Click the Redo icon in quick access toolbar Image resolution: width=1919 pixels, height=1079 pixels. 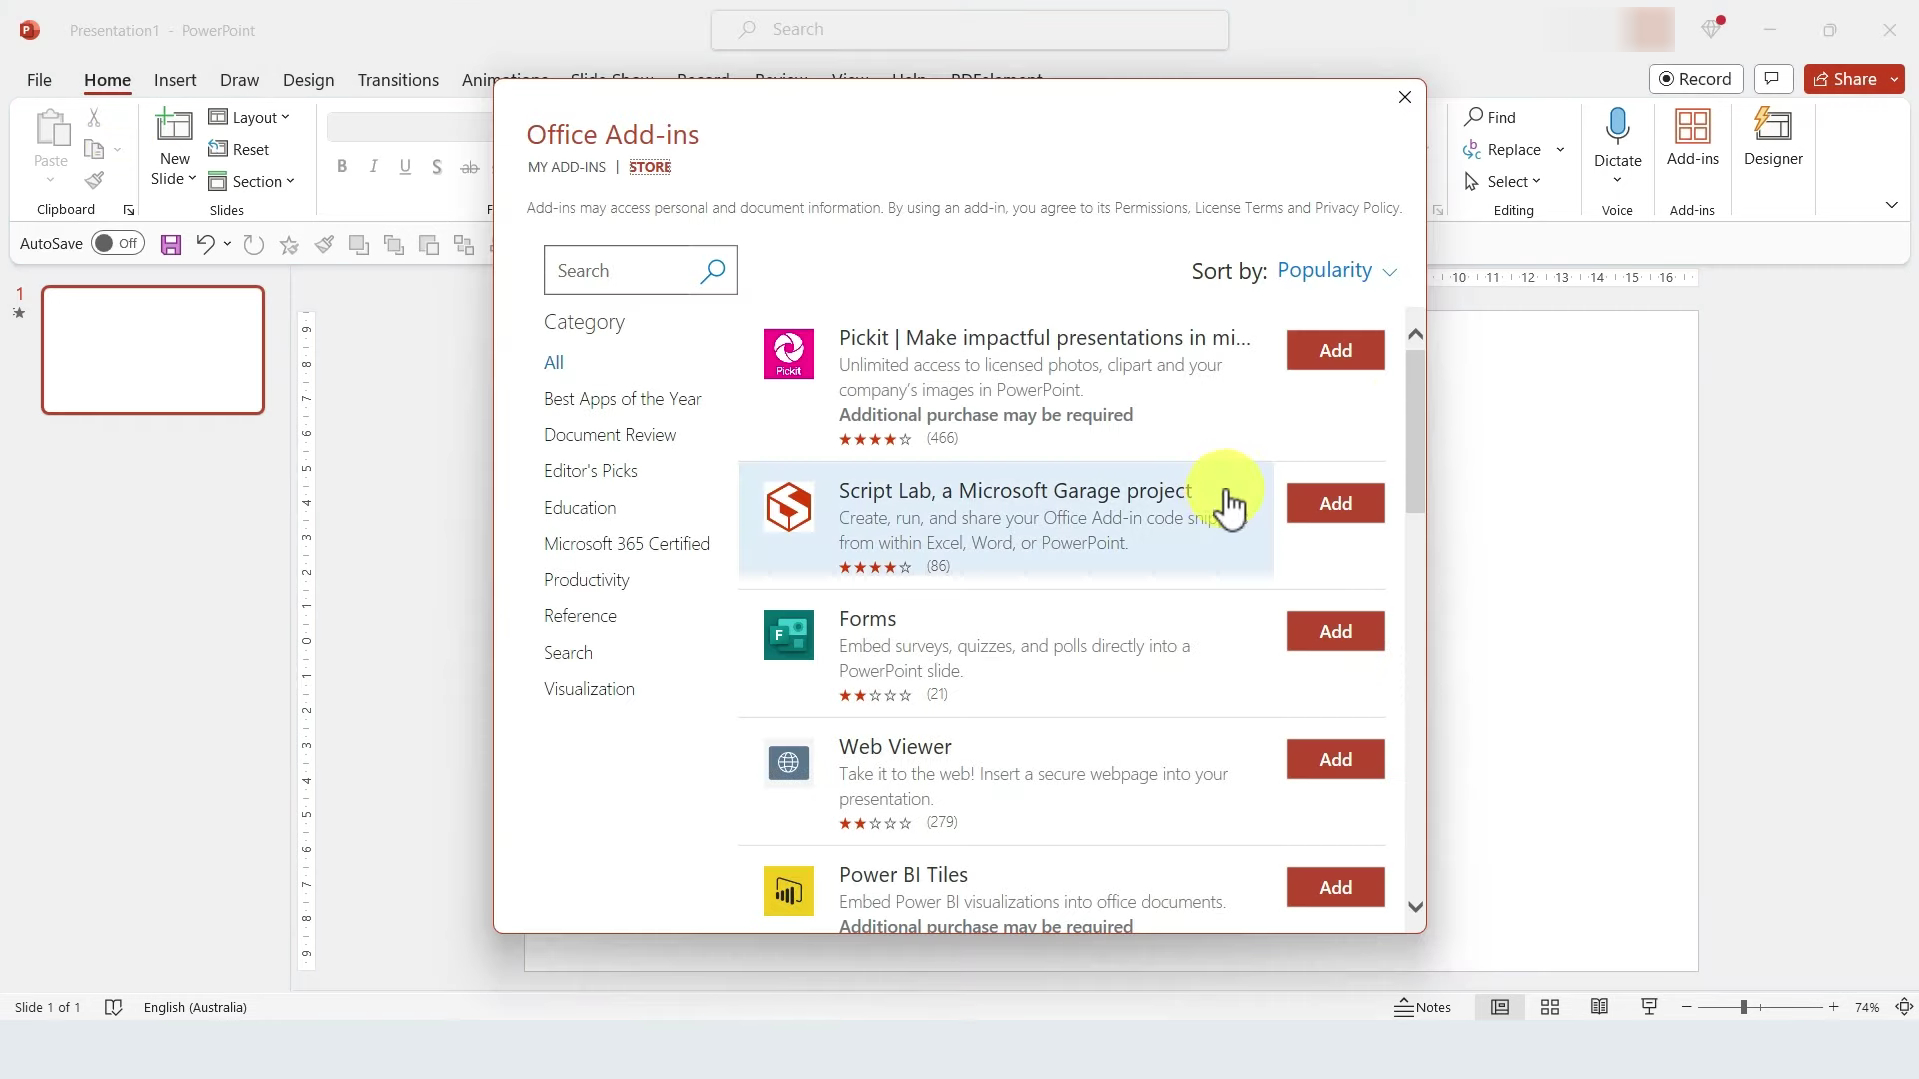tap(254, 244)
